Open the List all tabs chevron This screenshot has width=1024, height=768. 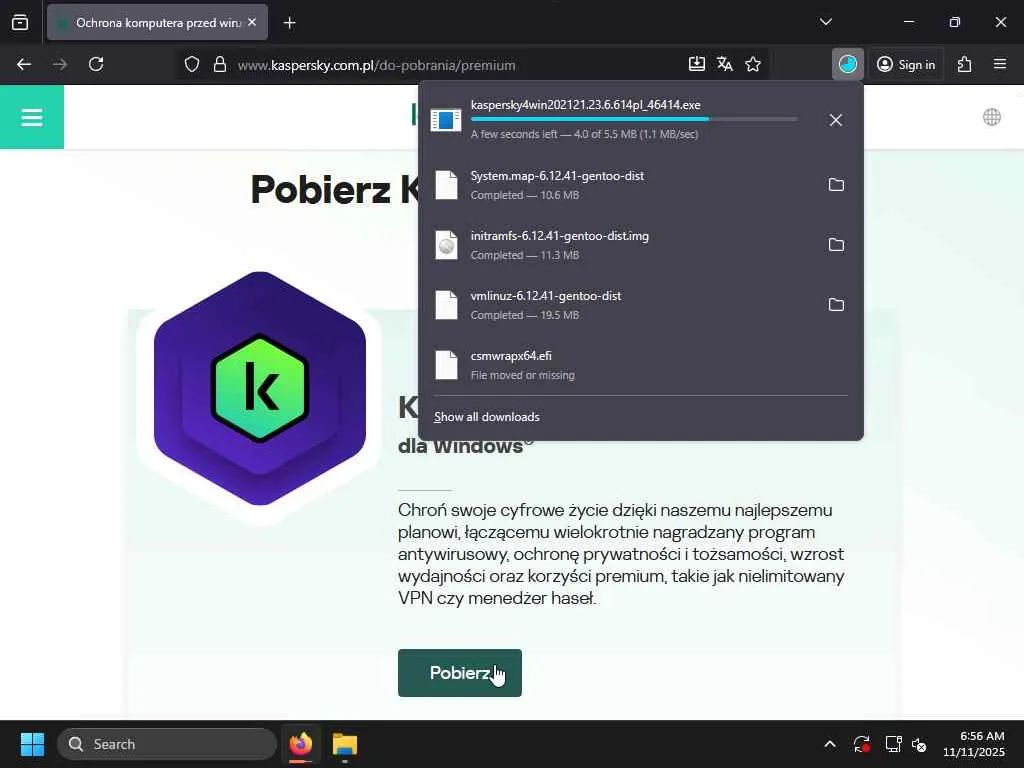pos(825,22)
